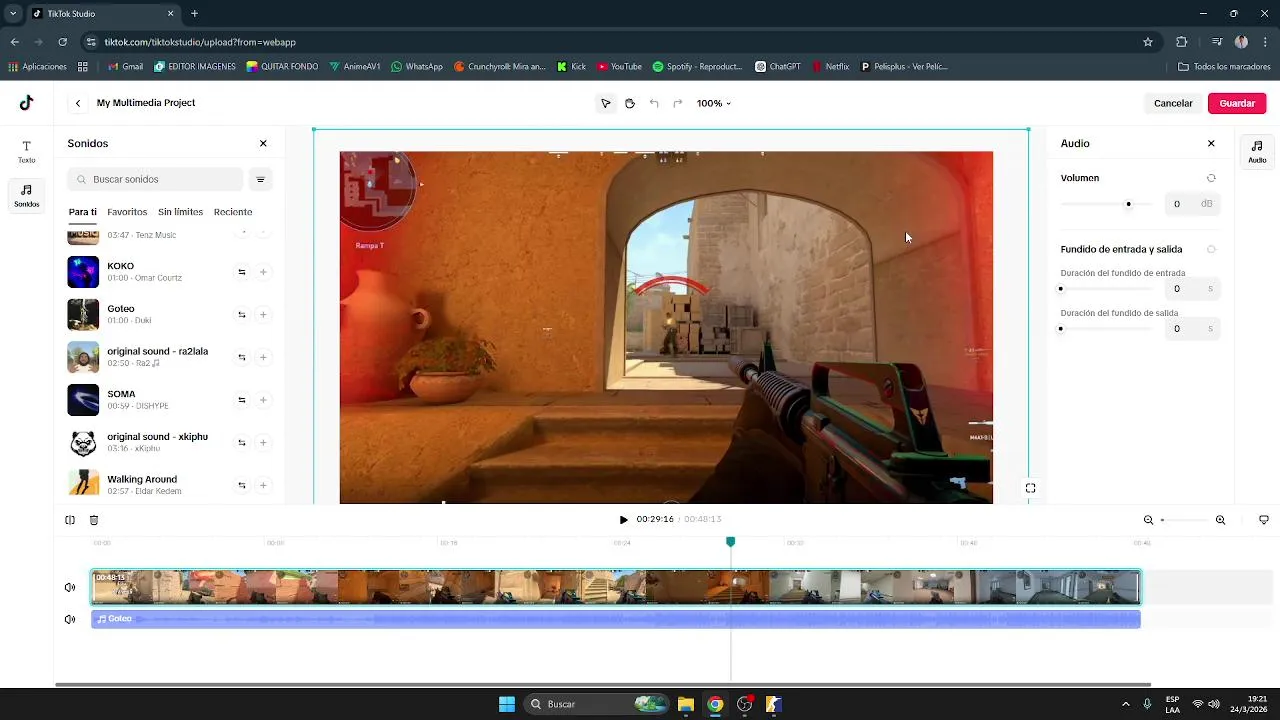Open the 100% zoom dropdown
The image size is (1280, 720).
coord(714,103)
